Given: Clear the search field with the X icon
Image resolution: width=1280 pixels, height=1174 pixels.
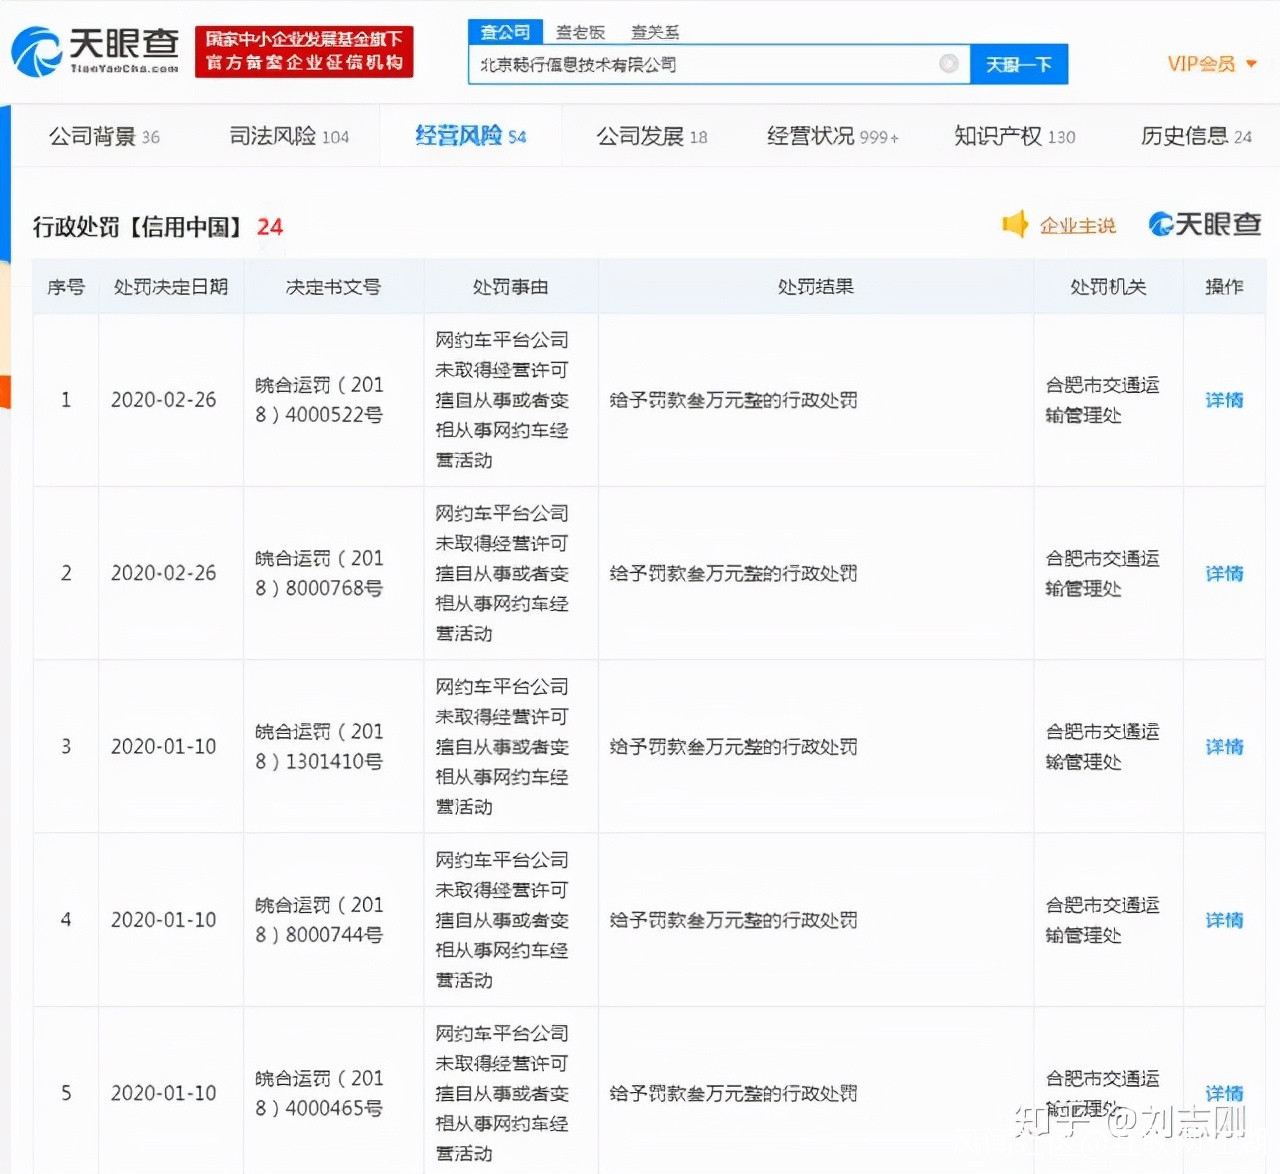Looking at the screenshot, I should (948, 64).
